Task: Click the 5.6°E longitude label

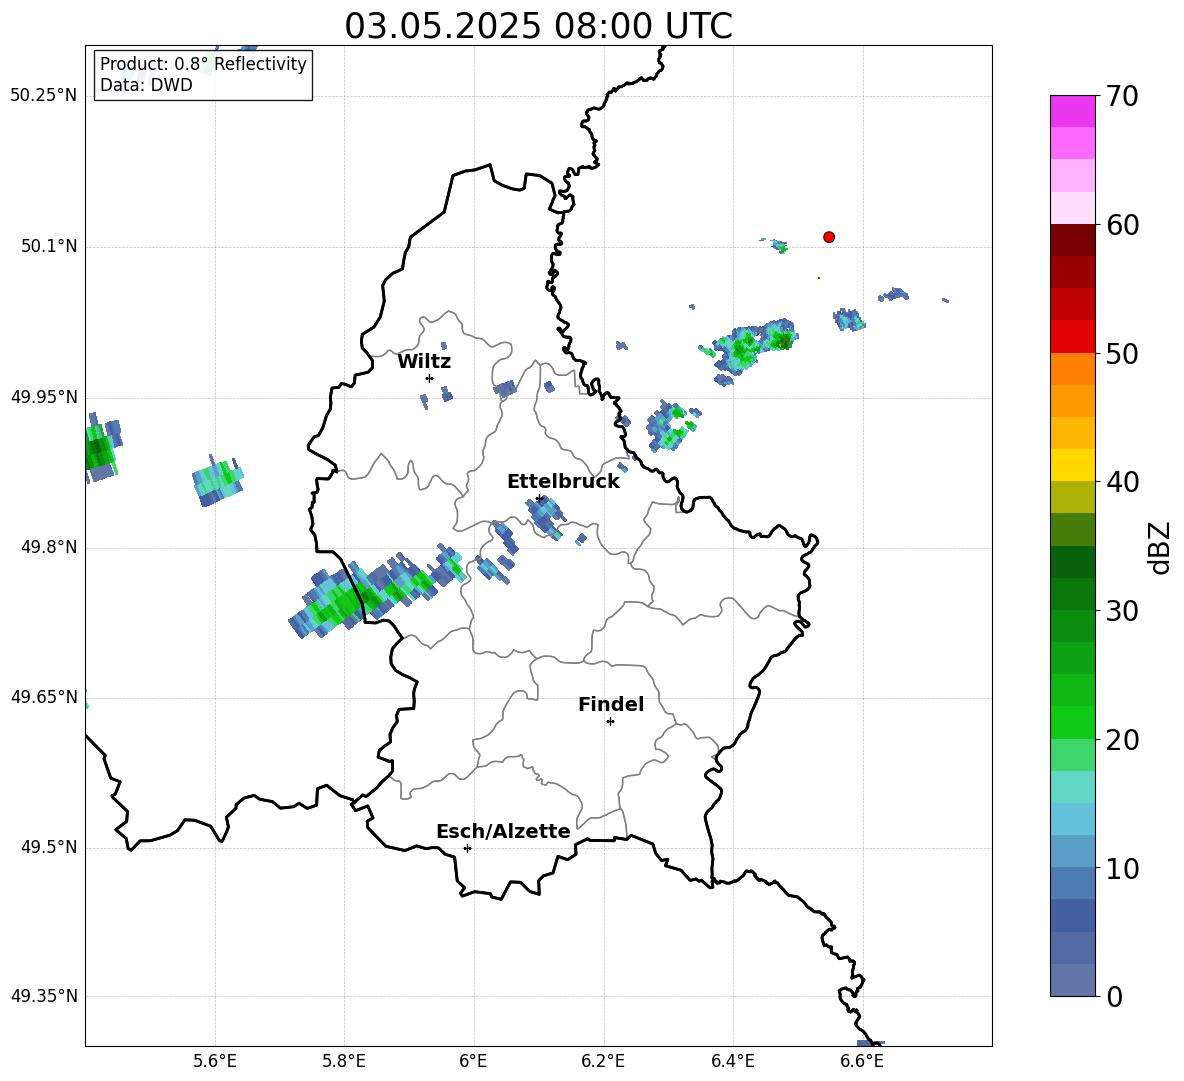Action: [215, 1061]
